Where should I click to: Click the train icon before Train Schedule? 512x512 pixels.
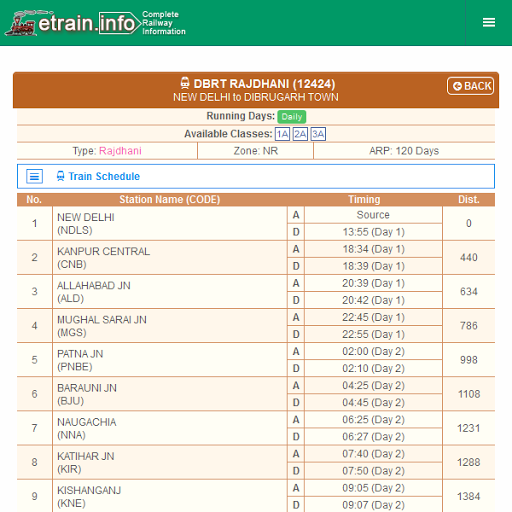click(60, 176)
